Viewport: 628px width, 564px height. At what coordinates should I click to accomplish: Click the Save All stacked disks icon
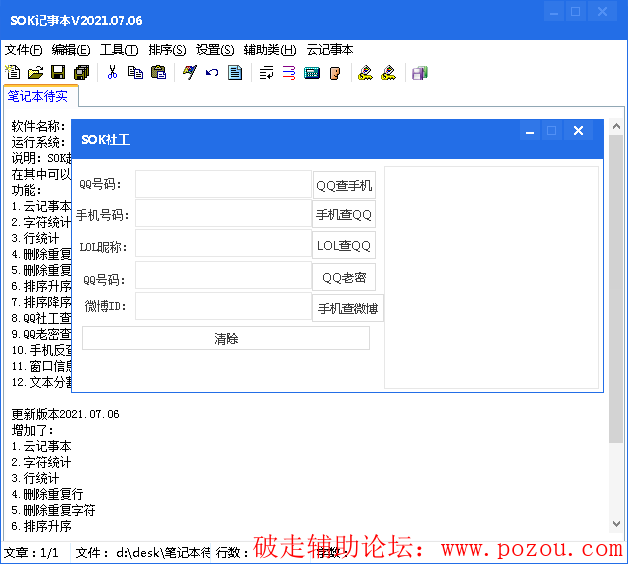(x=81, y=73)
